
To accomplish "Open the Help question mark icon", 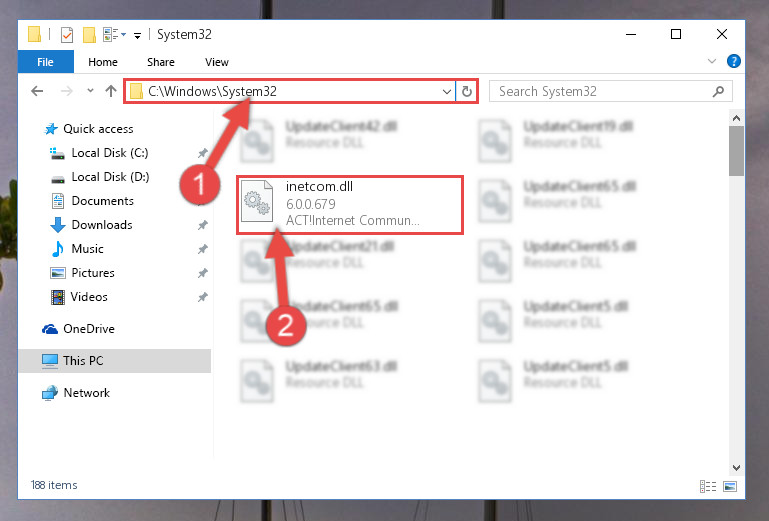I will pyautogui.click(x=734, y=61).
